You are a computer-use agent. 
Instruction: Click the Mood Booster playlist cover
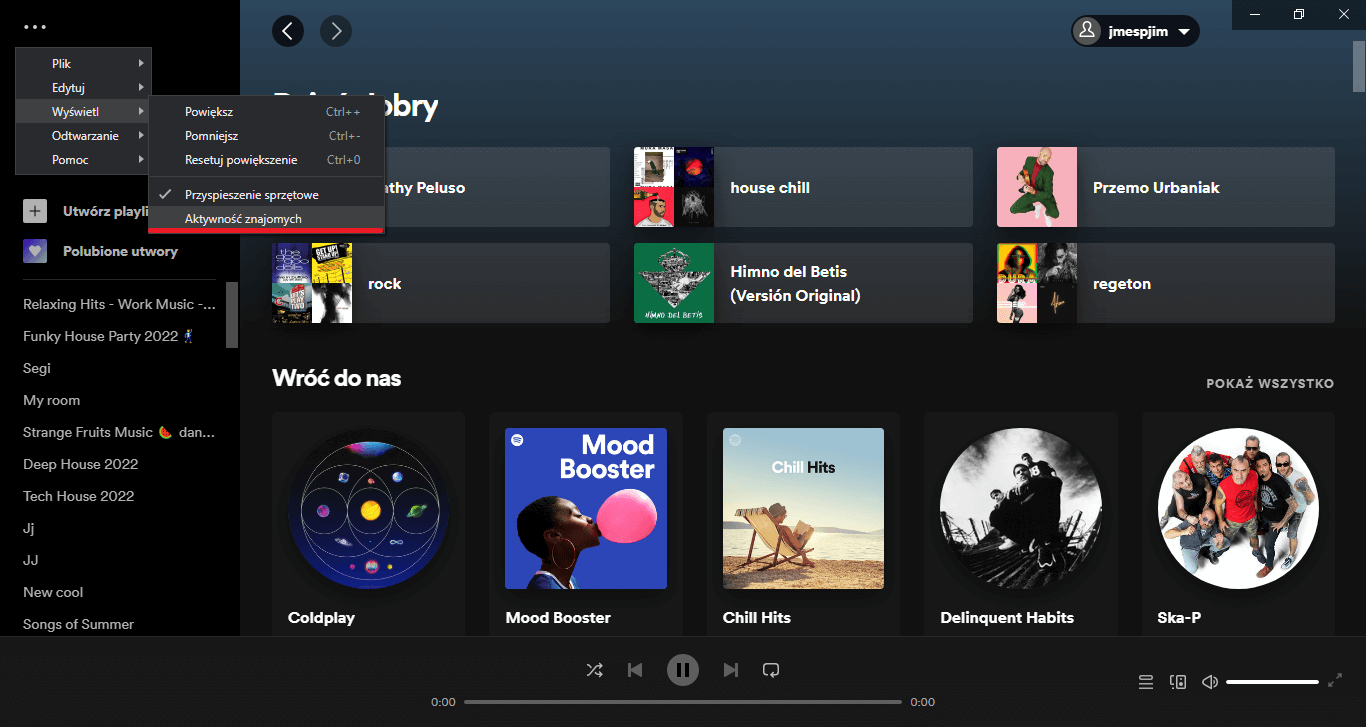586,509
